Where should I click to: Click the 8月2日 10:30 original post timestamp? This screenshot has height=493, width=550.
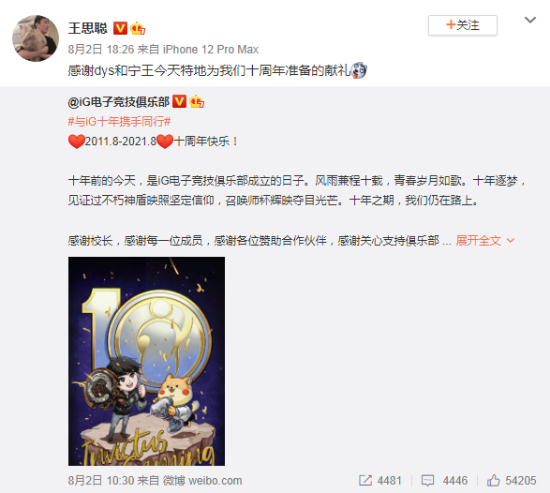coord(101,480)
